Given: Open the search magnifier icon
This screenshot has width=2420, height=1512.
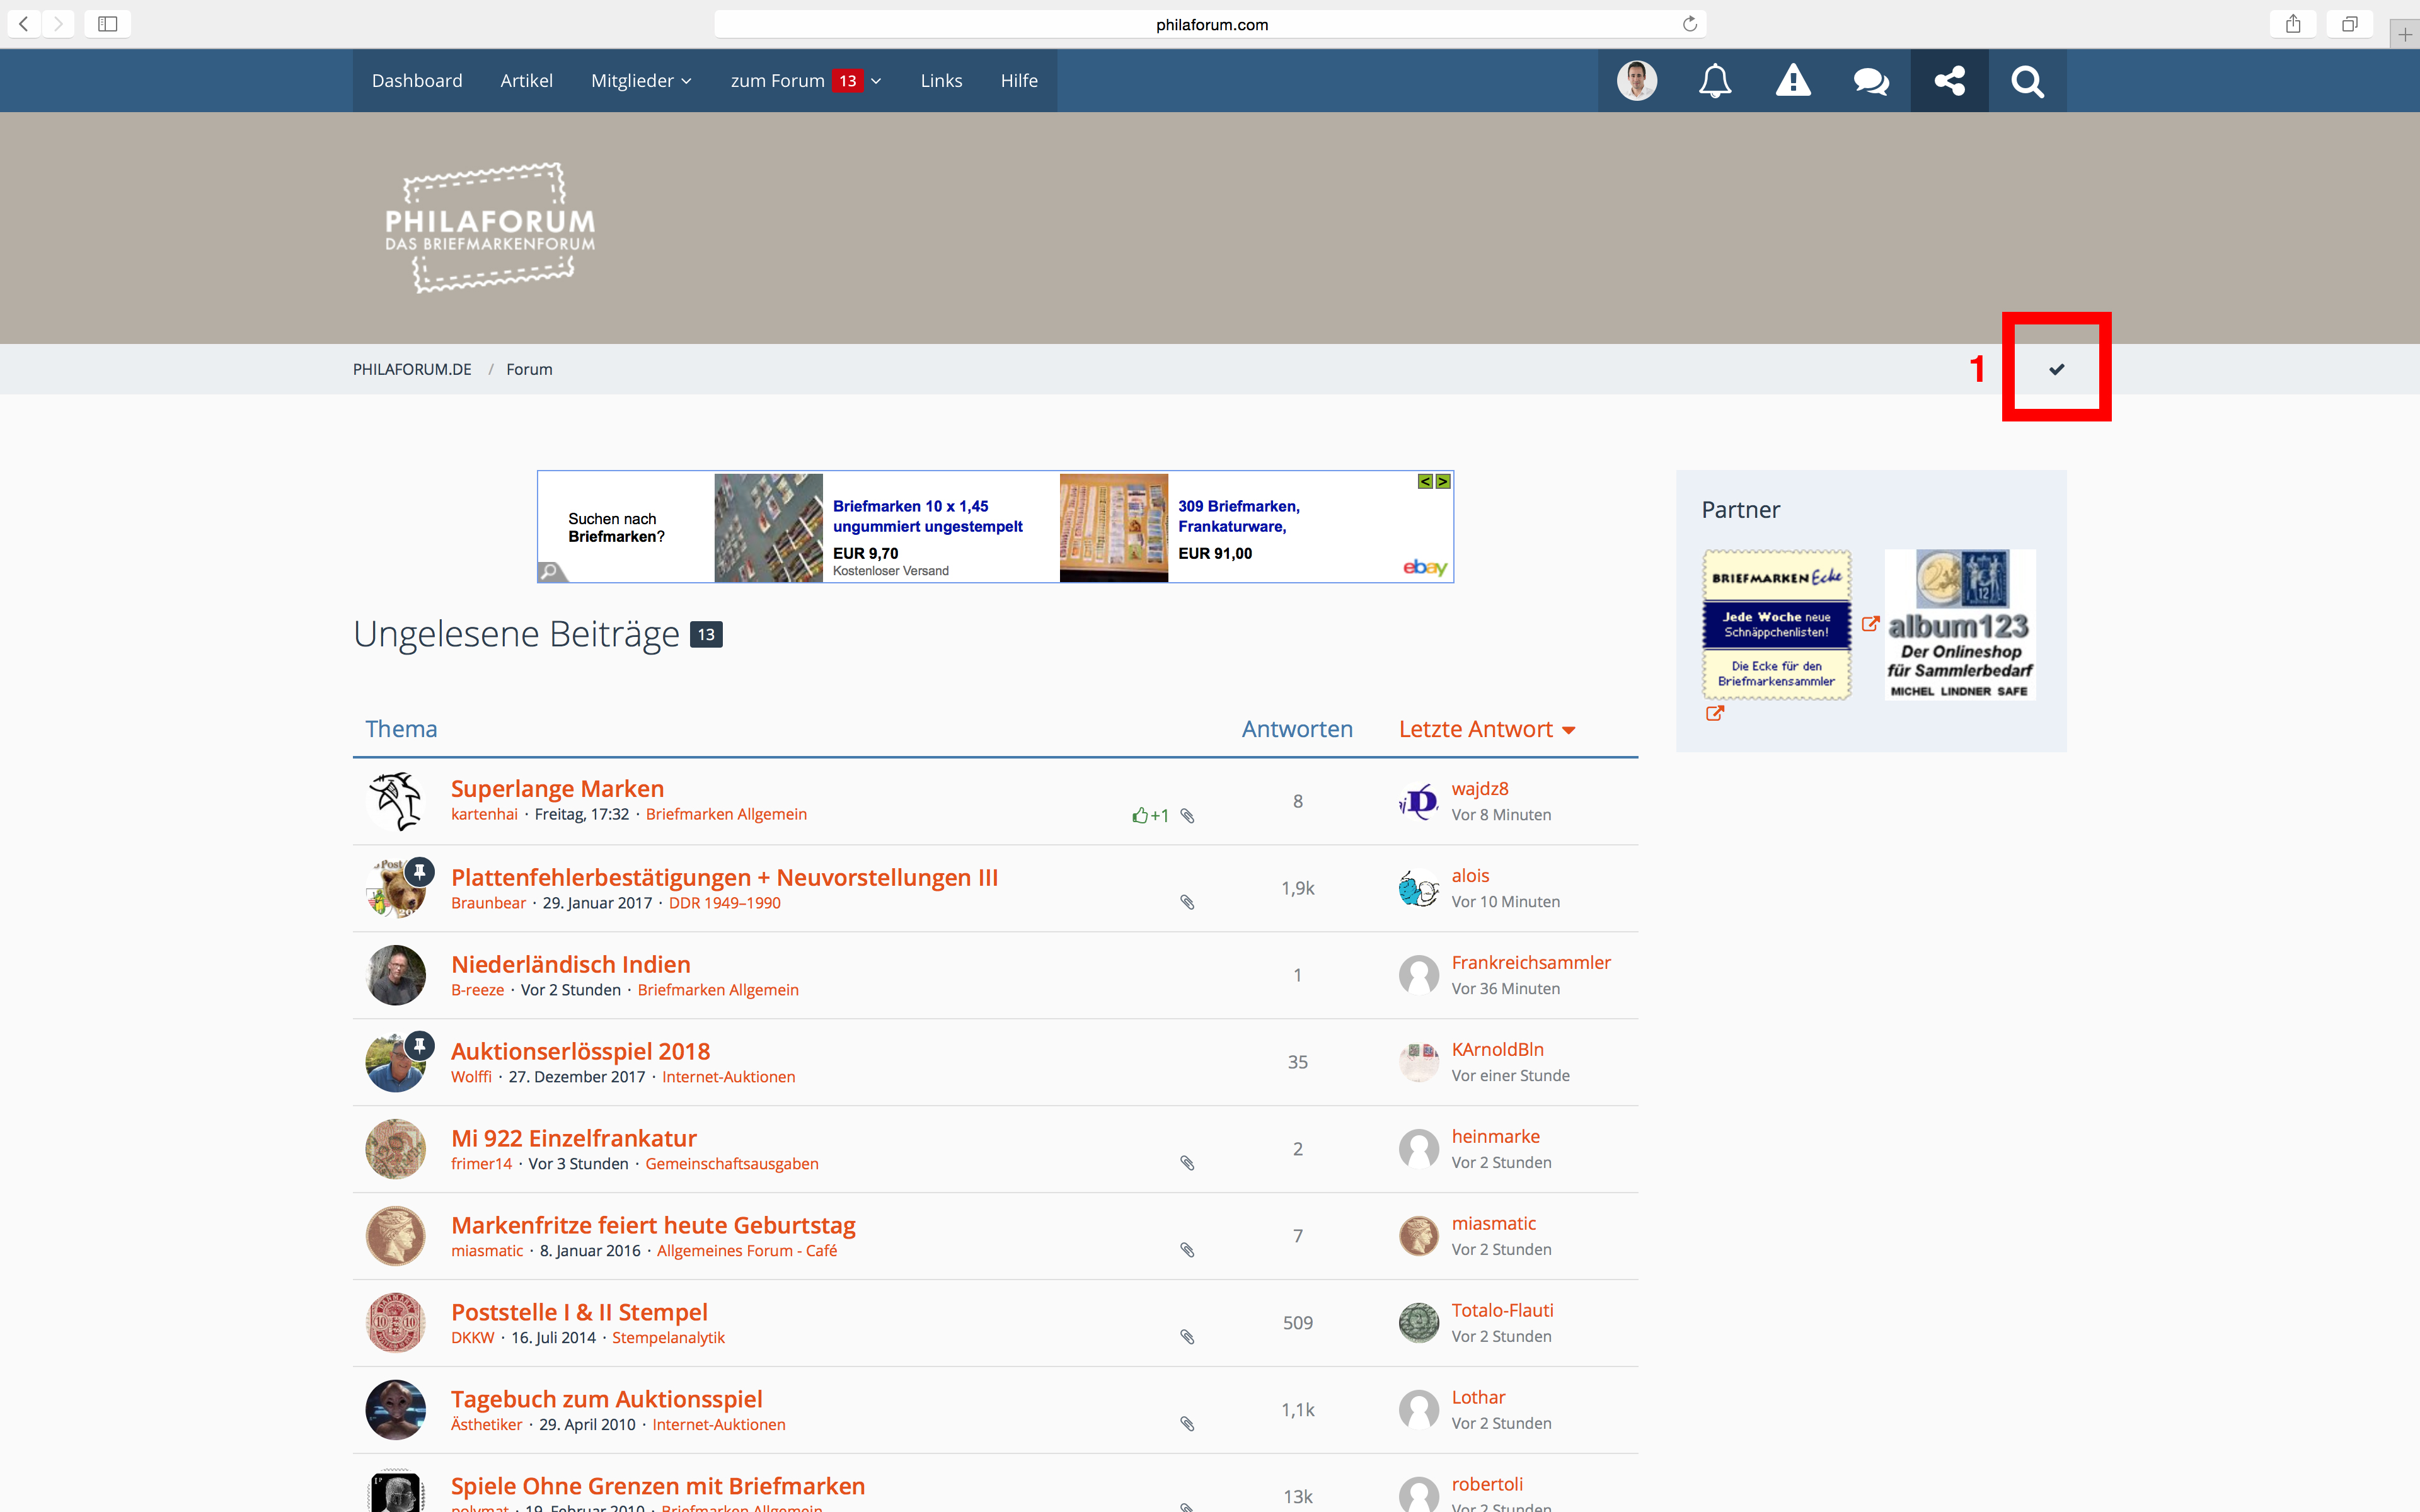Looking at the screenshot, I should (2027, 81).
